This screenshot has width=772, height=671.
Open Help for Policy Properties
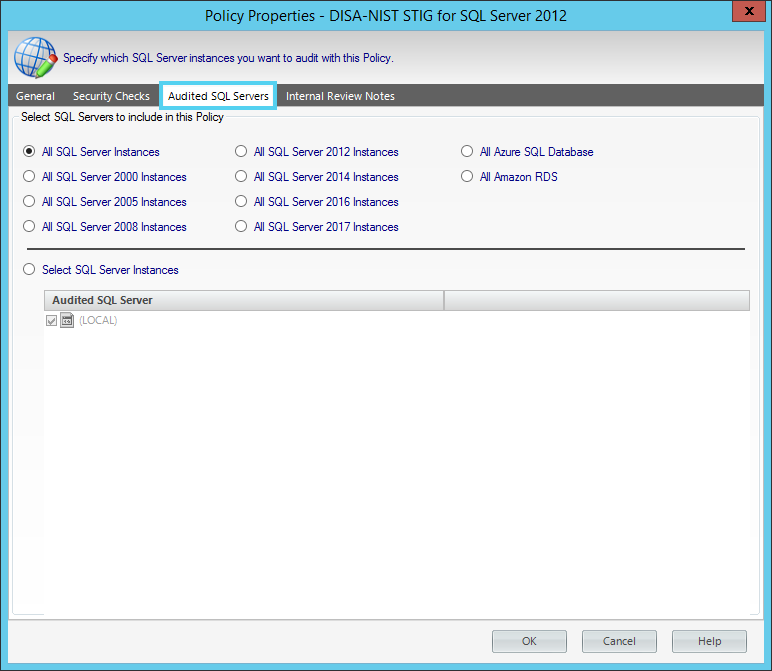(x=709, y=641)
